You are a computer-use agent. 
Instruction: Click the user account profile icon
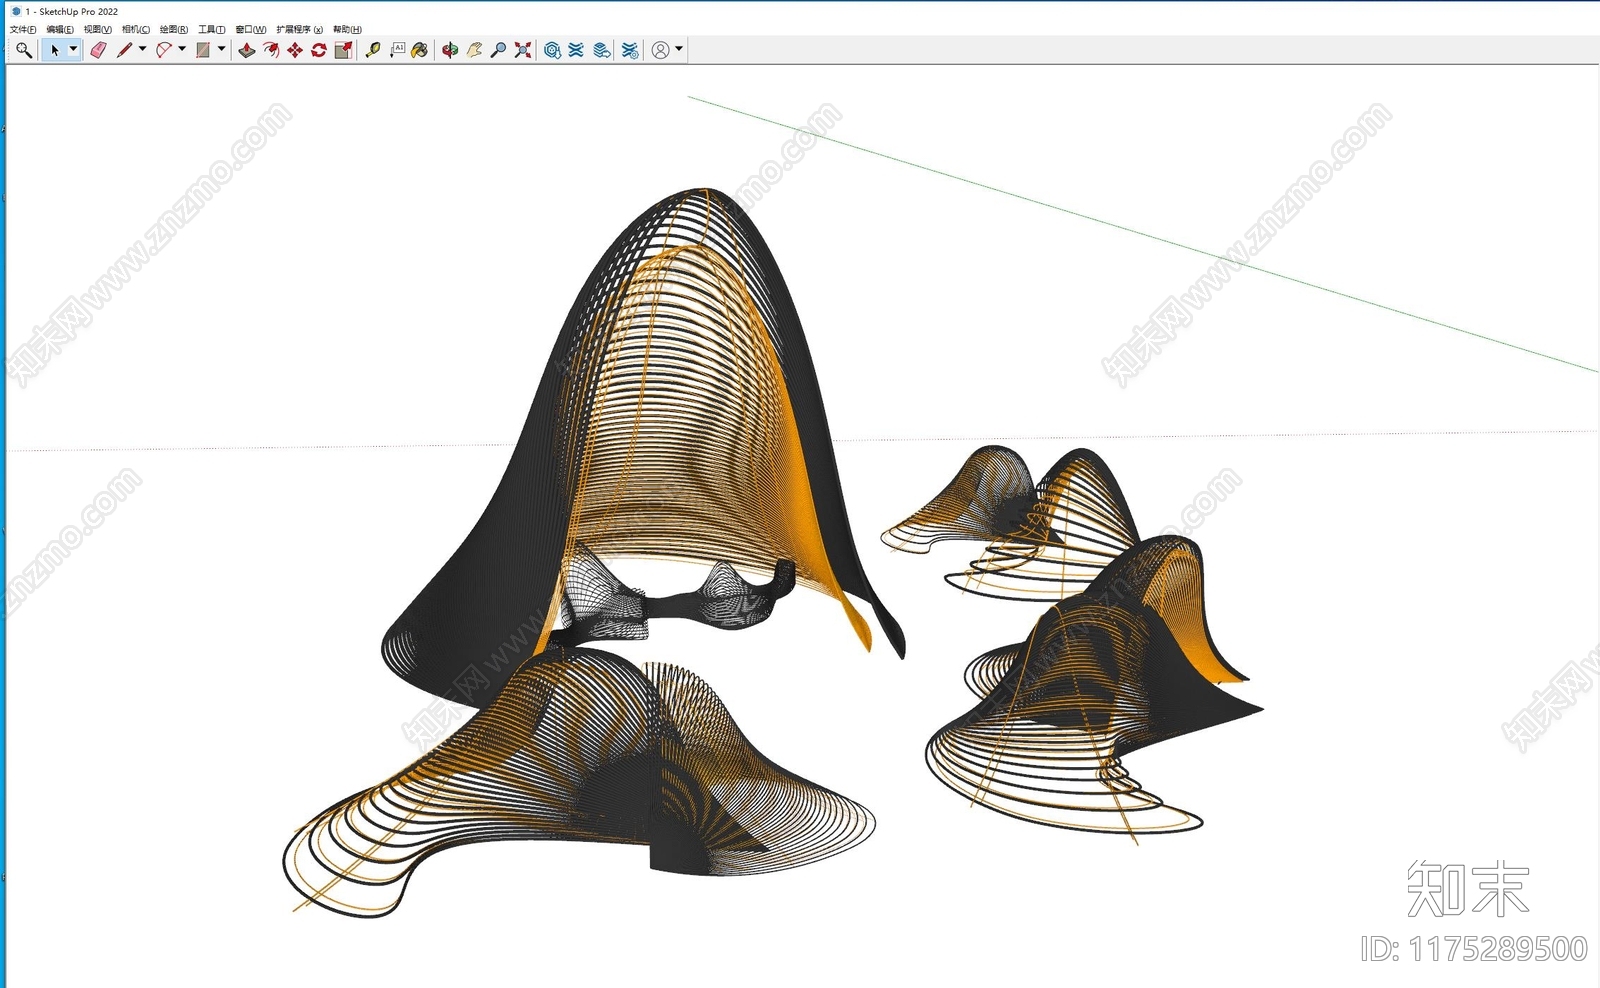(660, 49)
